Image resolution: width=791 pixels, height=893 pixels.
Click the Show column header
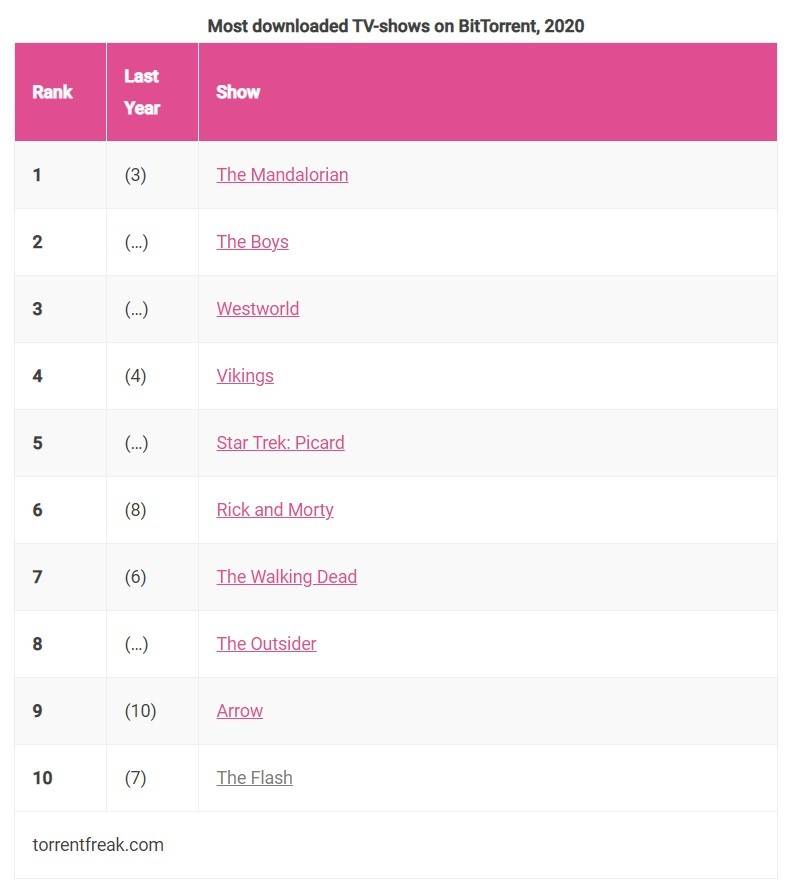click(238, 92)
